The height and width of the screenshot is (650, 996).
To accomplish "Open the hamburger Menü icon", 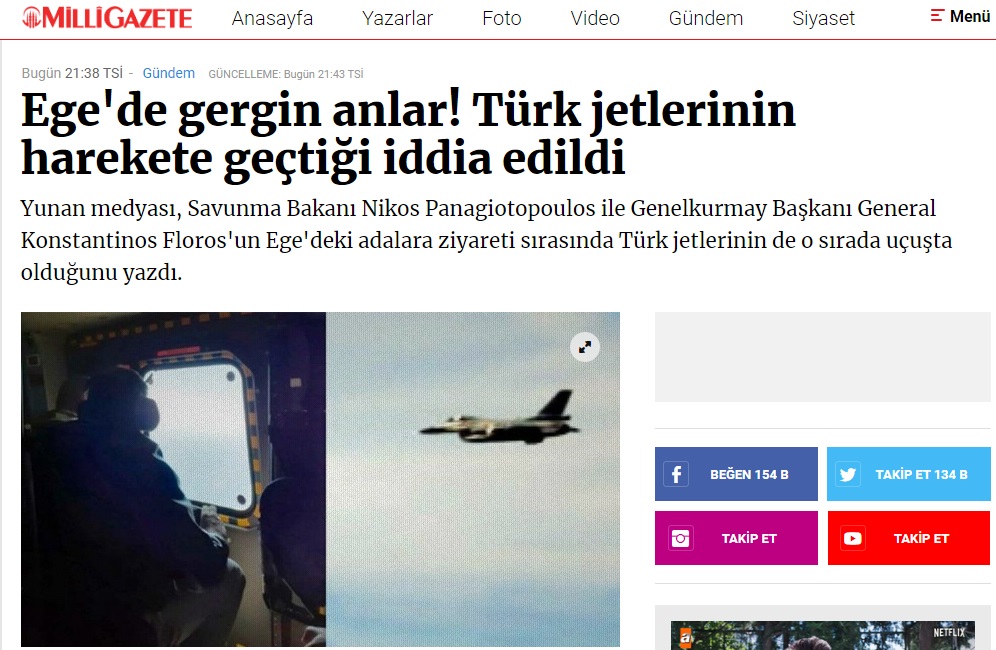I will pos(937,15).
